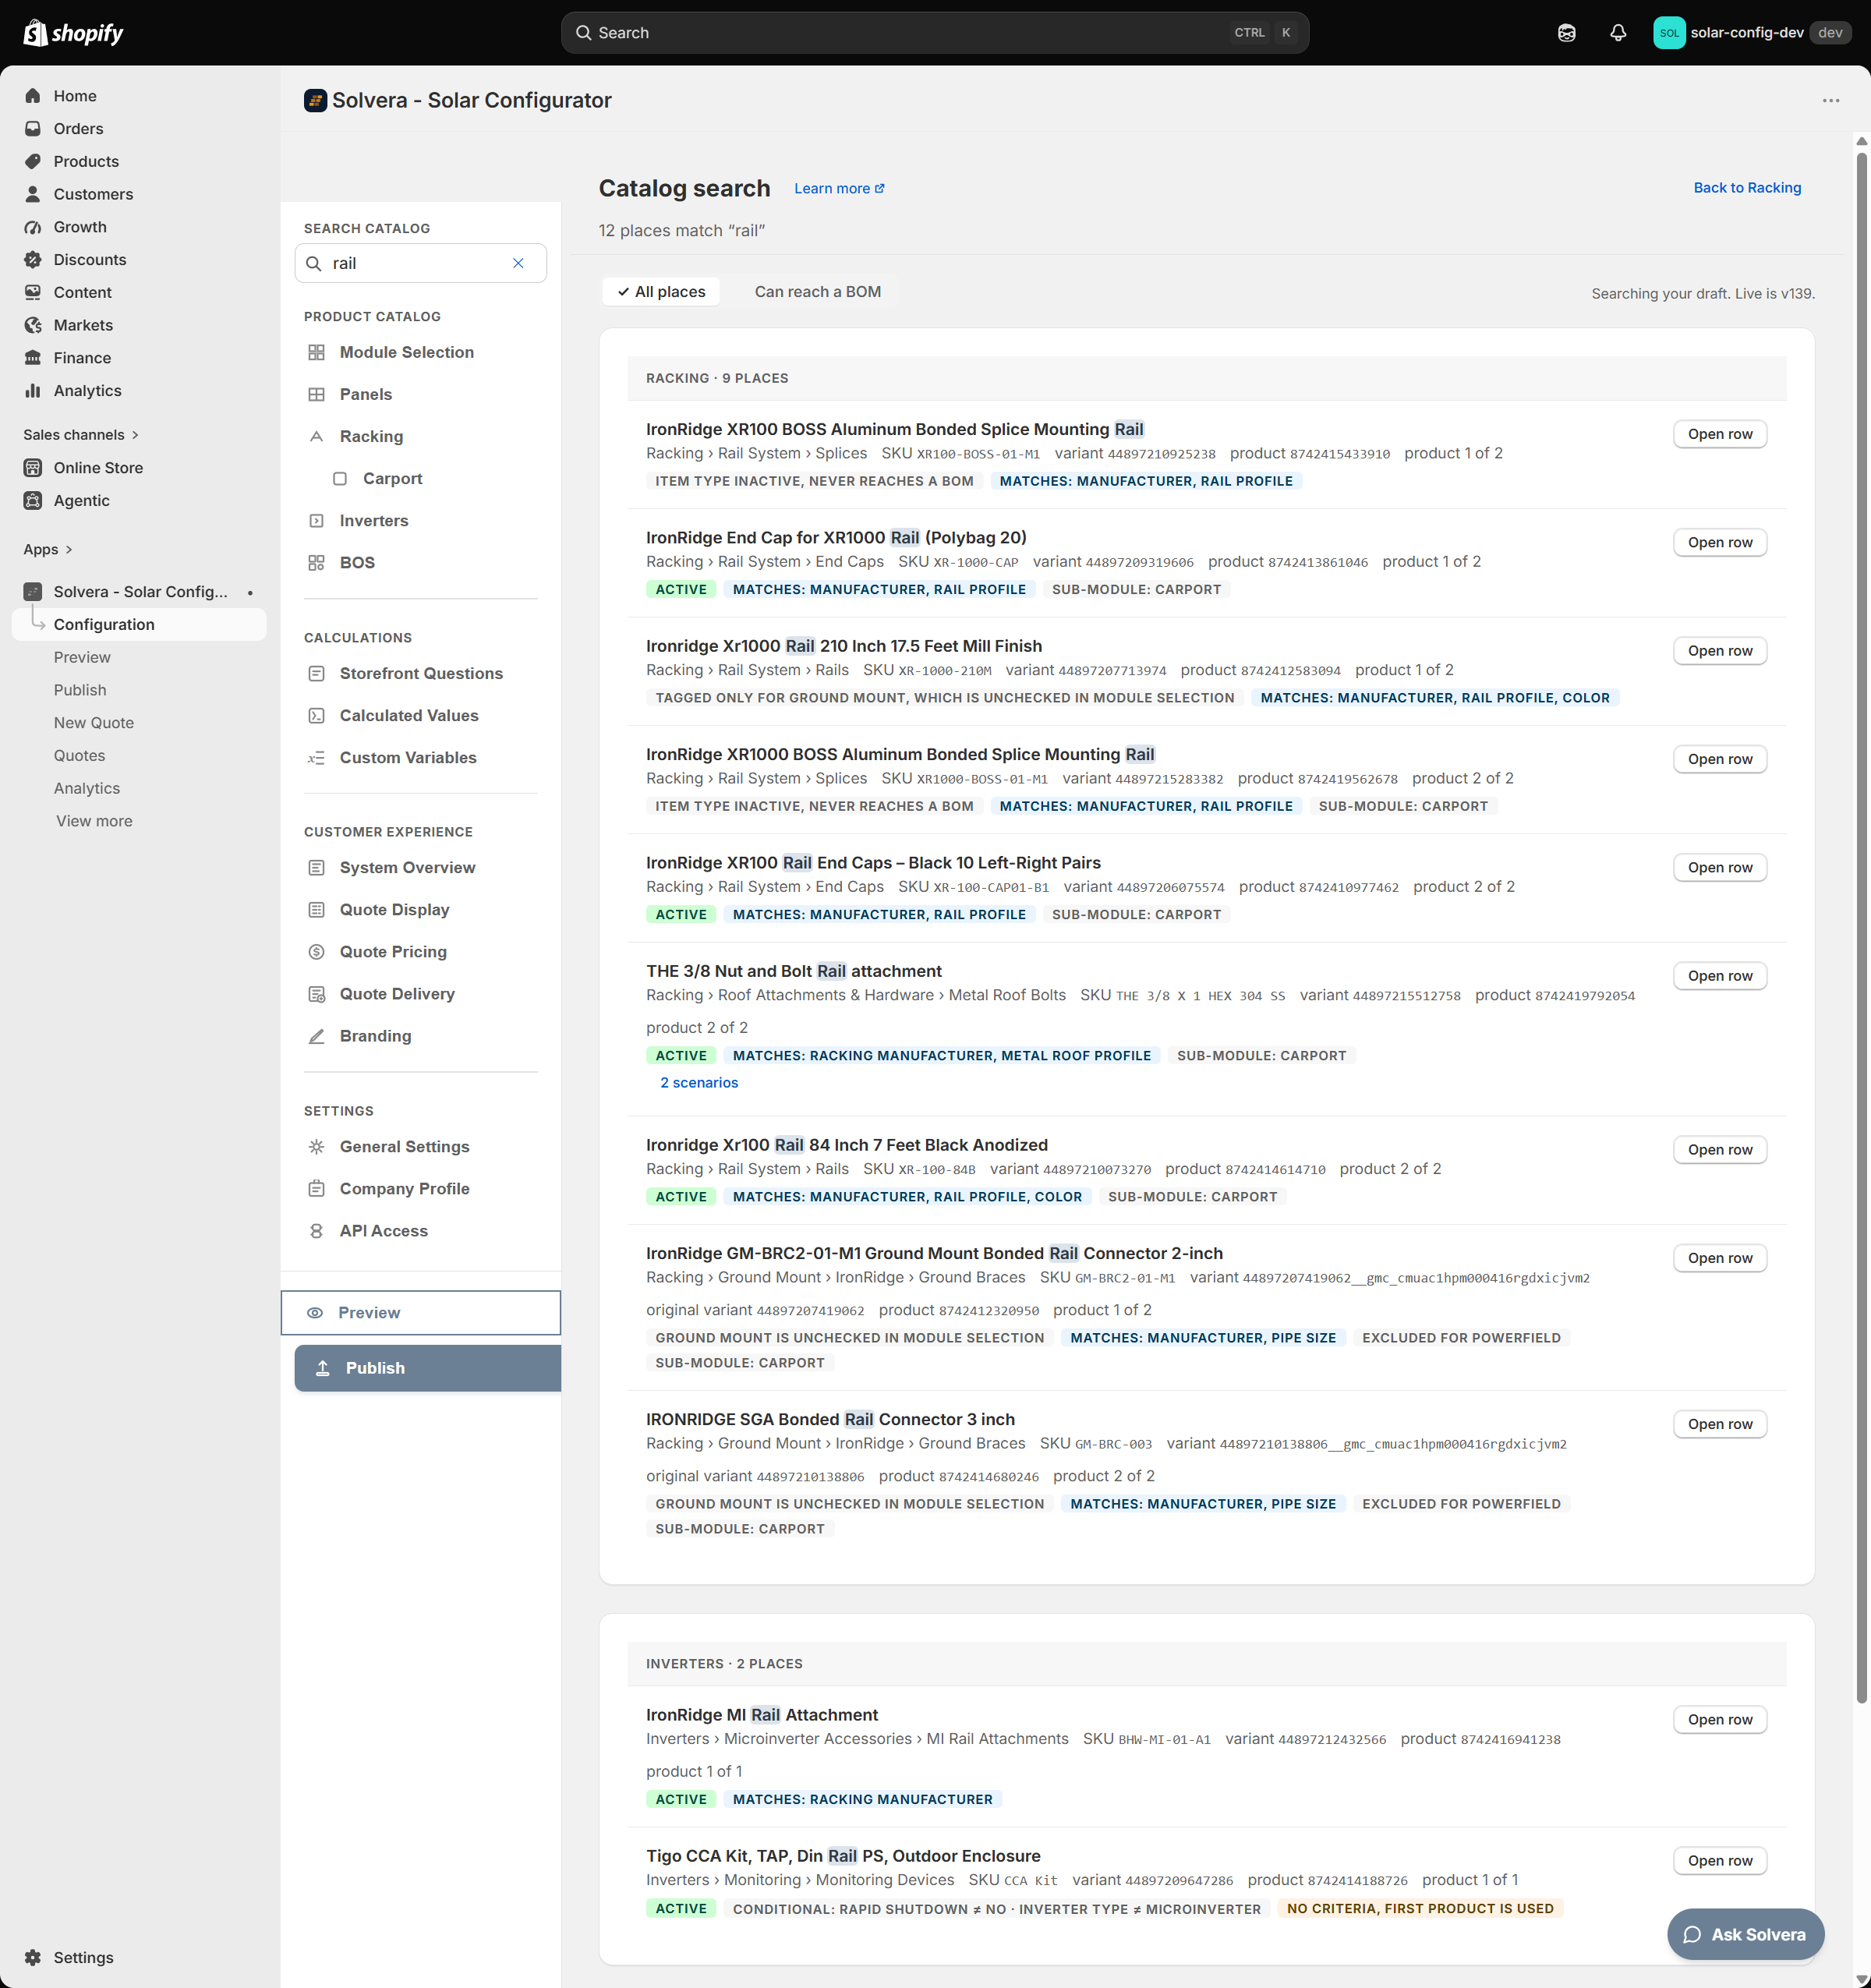Open Publish in the Solvera app submenu
Screen dimensions: 1871x1988
(x=80, y=690)
